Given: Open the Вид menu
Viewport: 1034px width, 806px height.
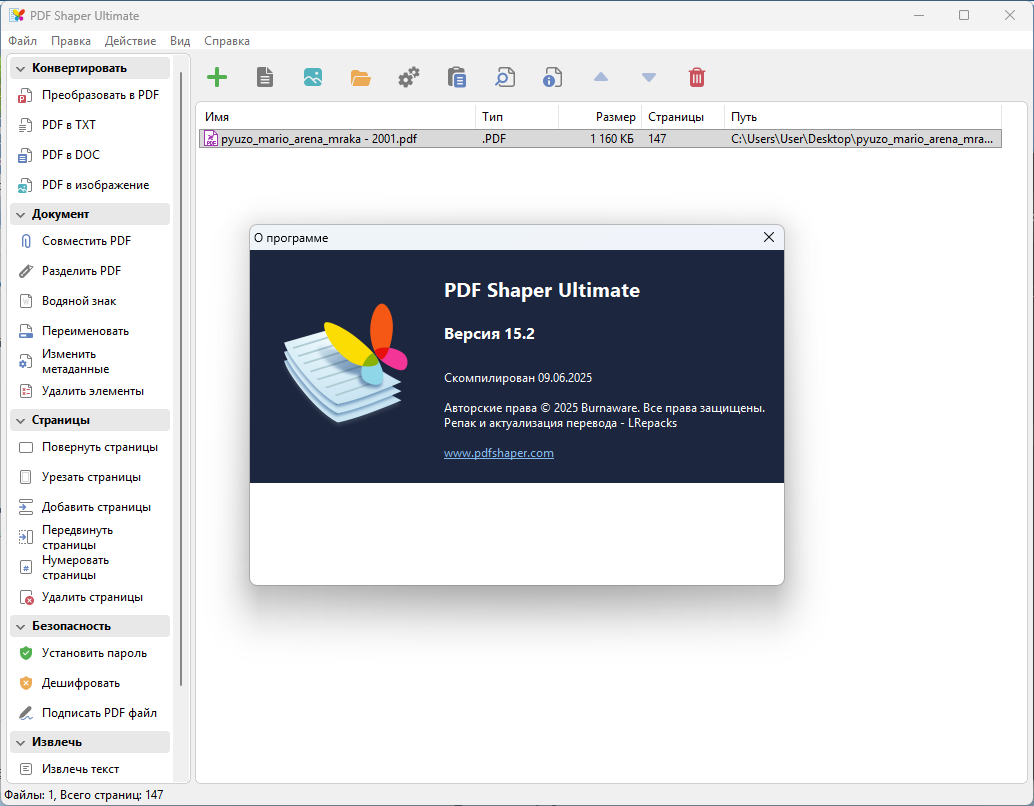Looking at the screenshot, I should (x=180, y=41).
